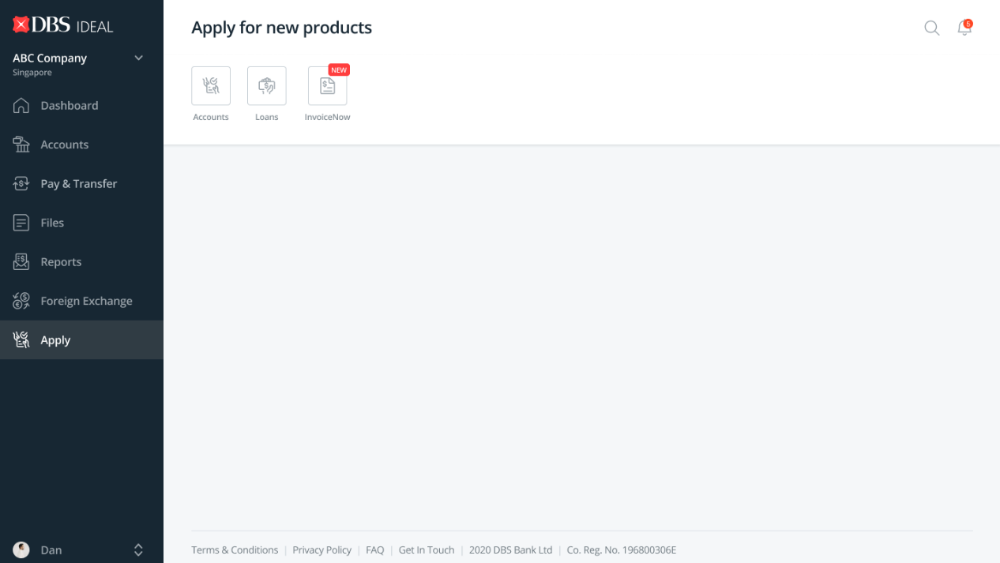This screenshot has width=1000, height=563.
Task: Click the Apply icon in the sidebar
Action: [21, 340]
